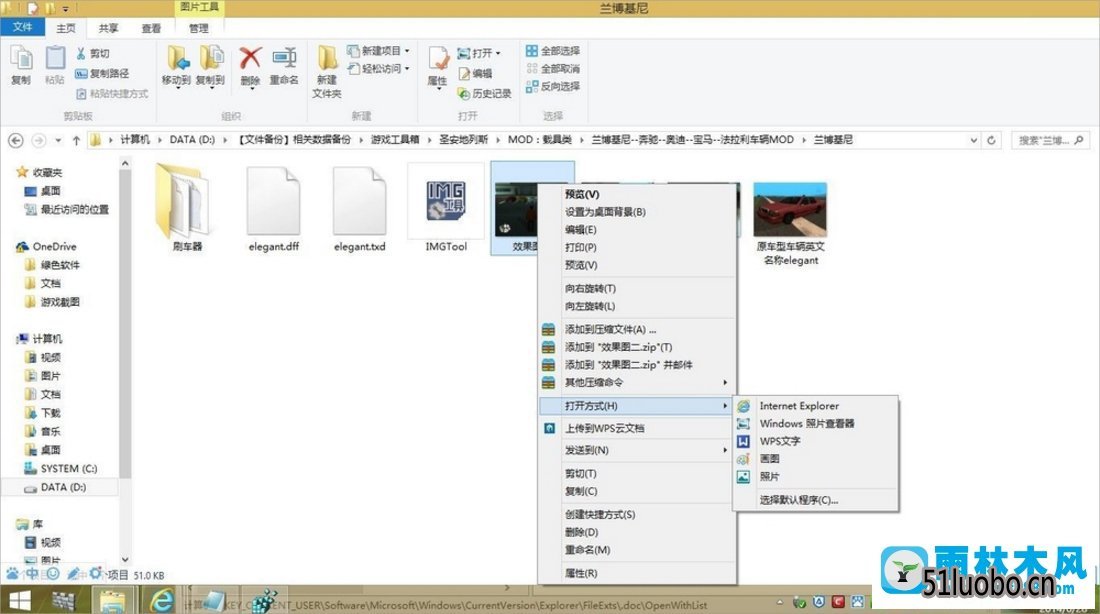This screenshot has height=614, width=1100.
Task: Open the Windows Start button
Action: [x=19, y=601]
